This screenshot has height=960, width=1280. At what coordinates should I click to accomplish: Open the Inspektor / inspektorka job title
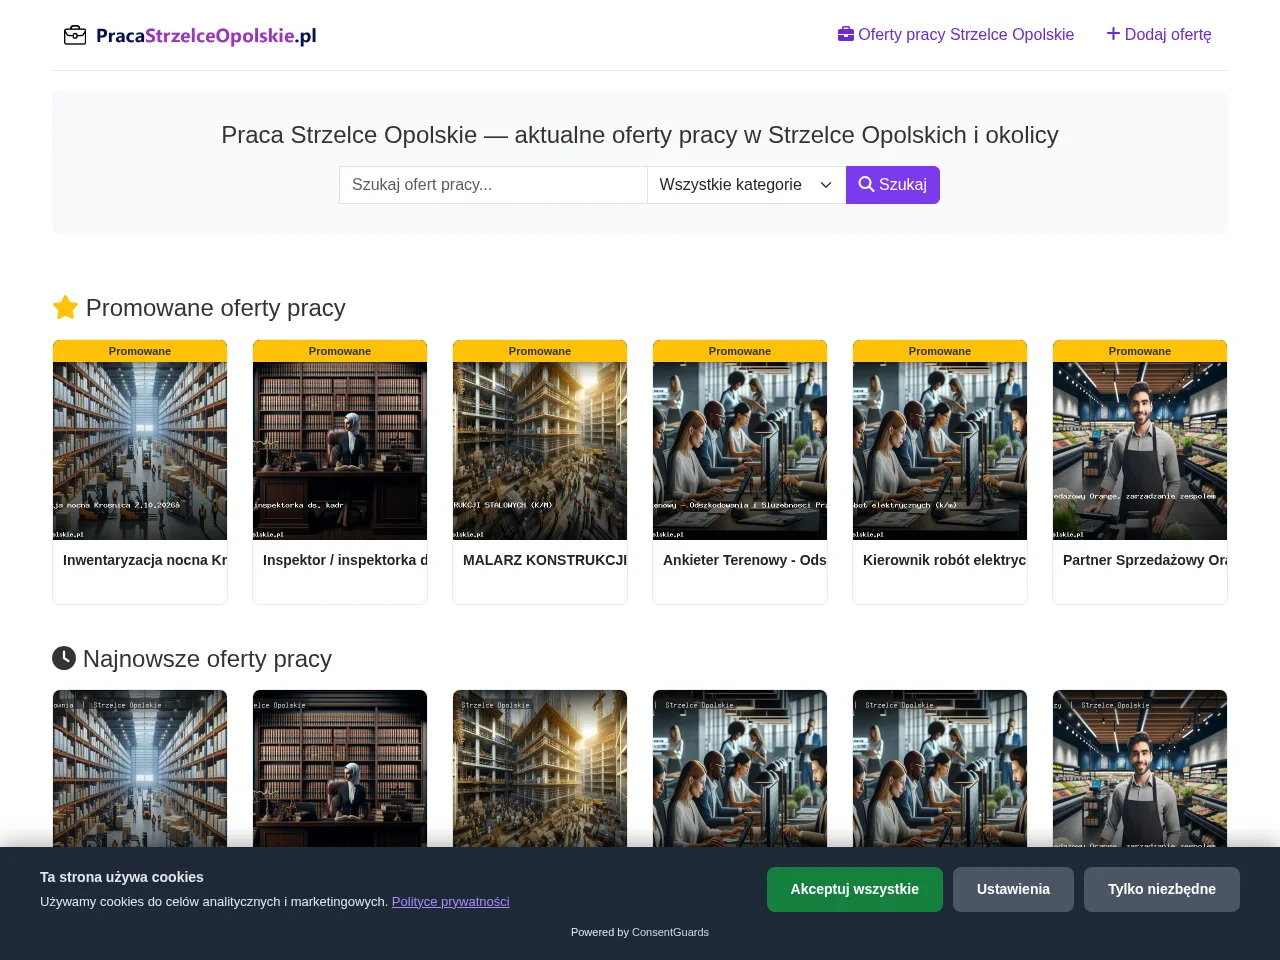coord(345,560)
